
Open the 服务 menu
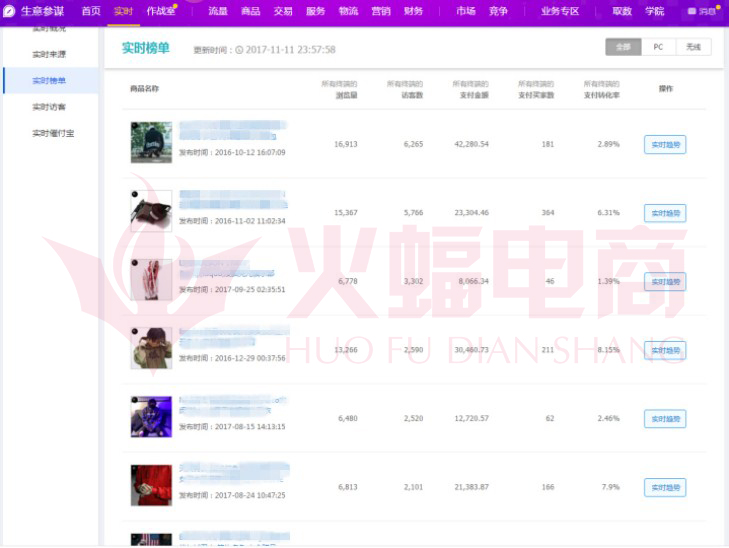tap(316, 11)
